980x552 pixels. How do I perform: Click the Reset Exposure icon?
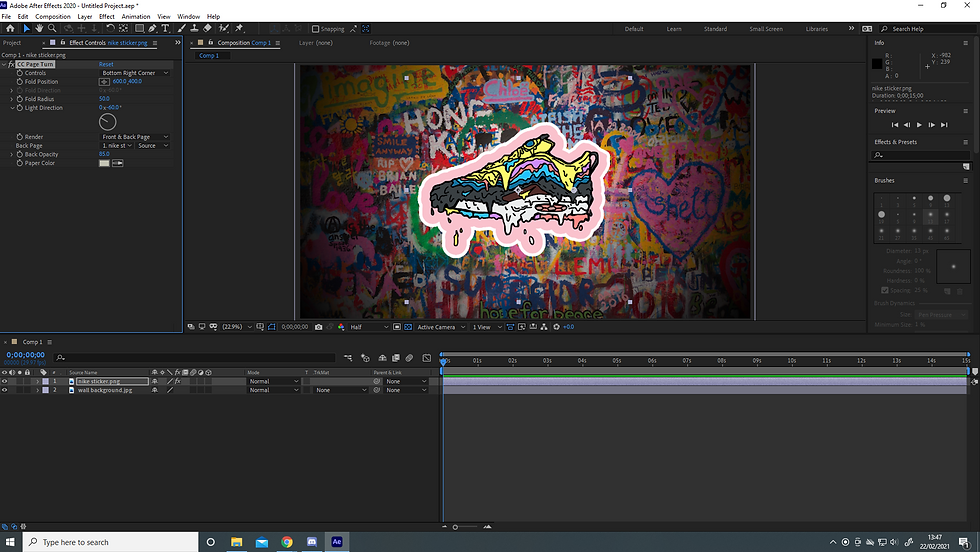[556, 327]
